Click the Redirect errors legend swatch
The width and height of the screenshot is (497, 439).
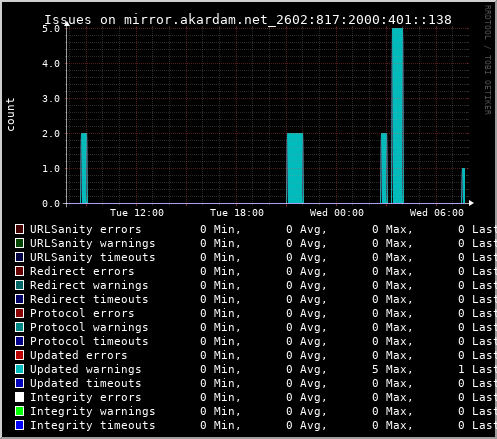click(19, 271)
